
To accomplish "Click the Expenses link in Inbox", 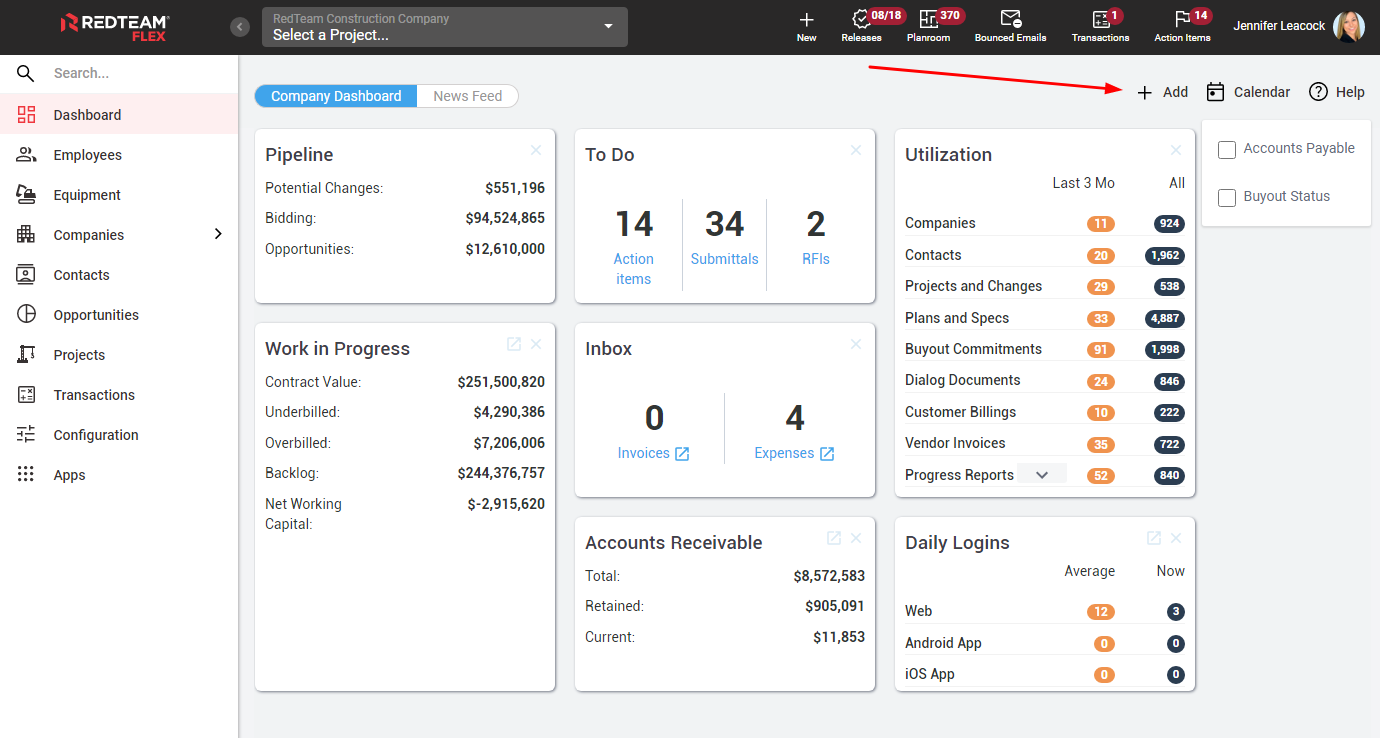I will 784,453.
